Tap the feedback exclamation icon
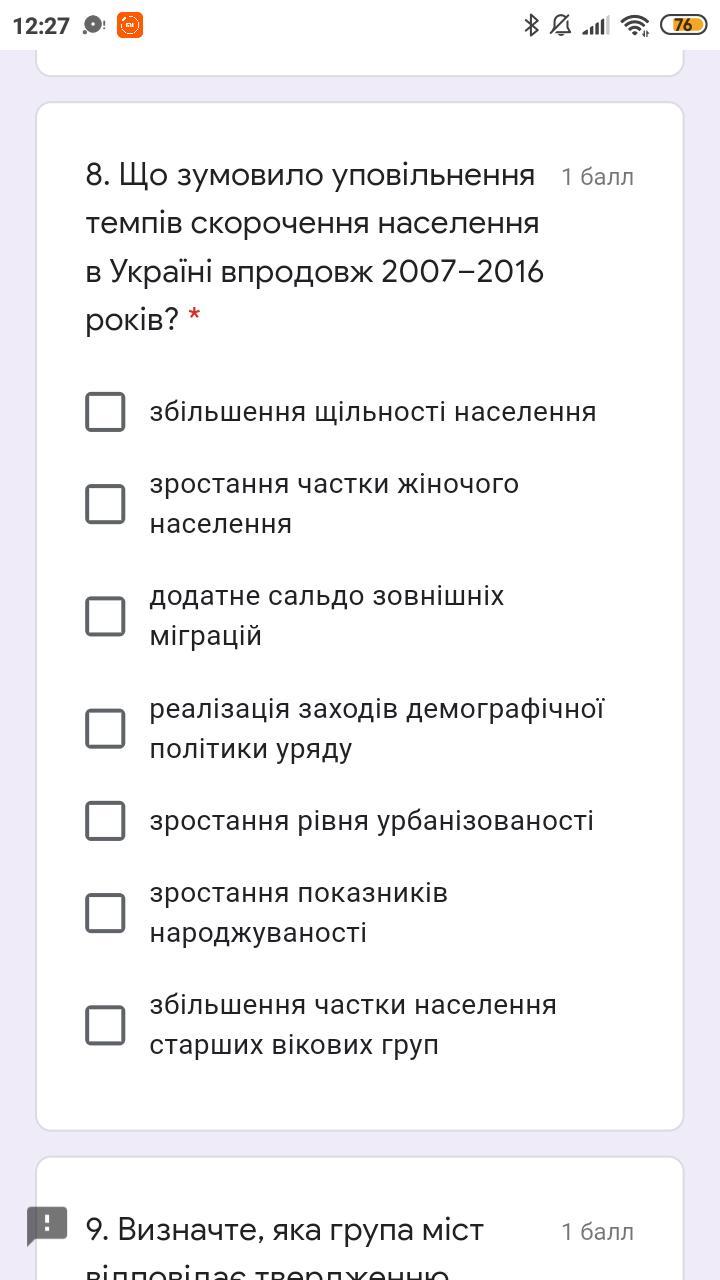720x1280 pixels. pos(47,1225)
